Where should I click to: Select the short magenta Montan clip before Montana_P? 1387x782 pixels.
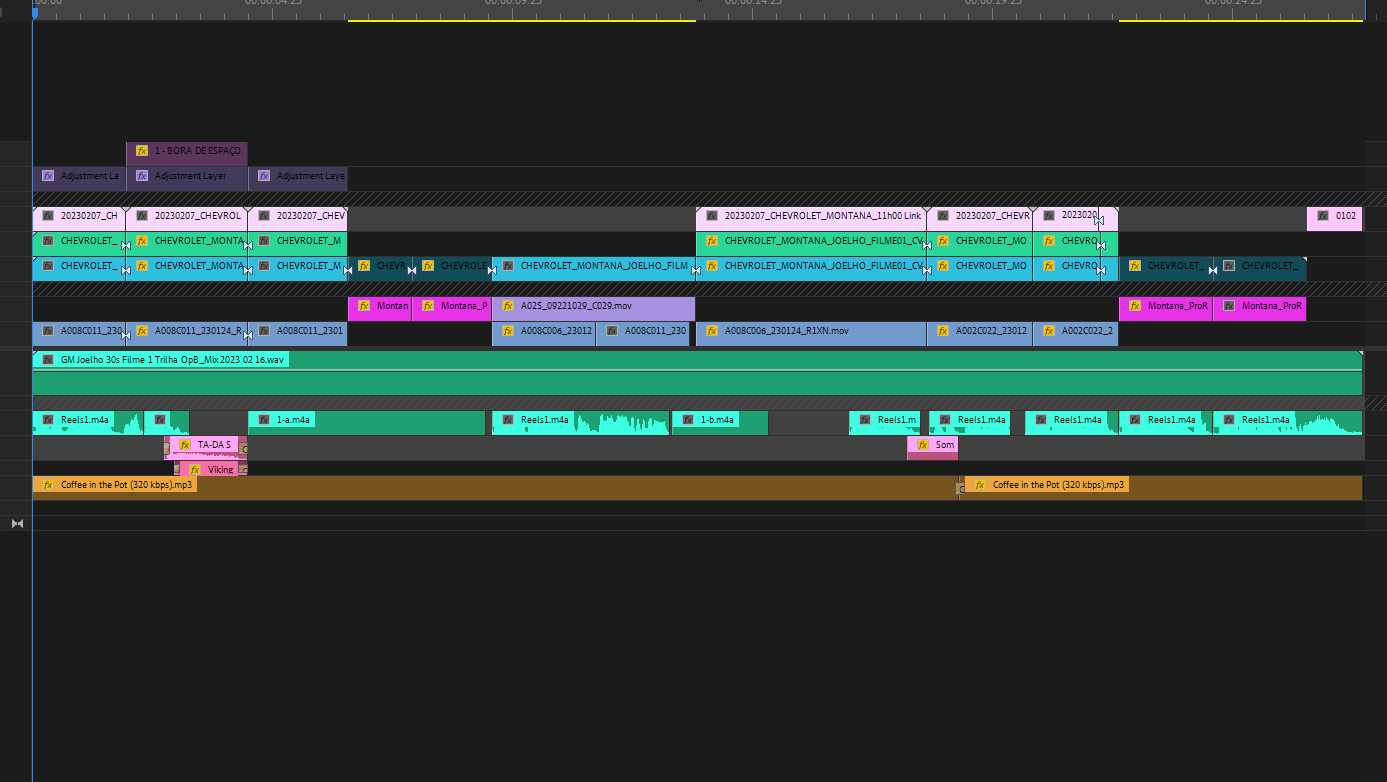(x=380, y=309)
